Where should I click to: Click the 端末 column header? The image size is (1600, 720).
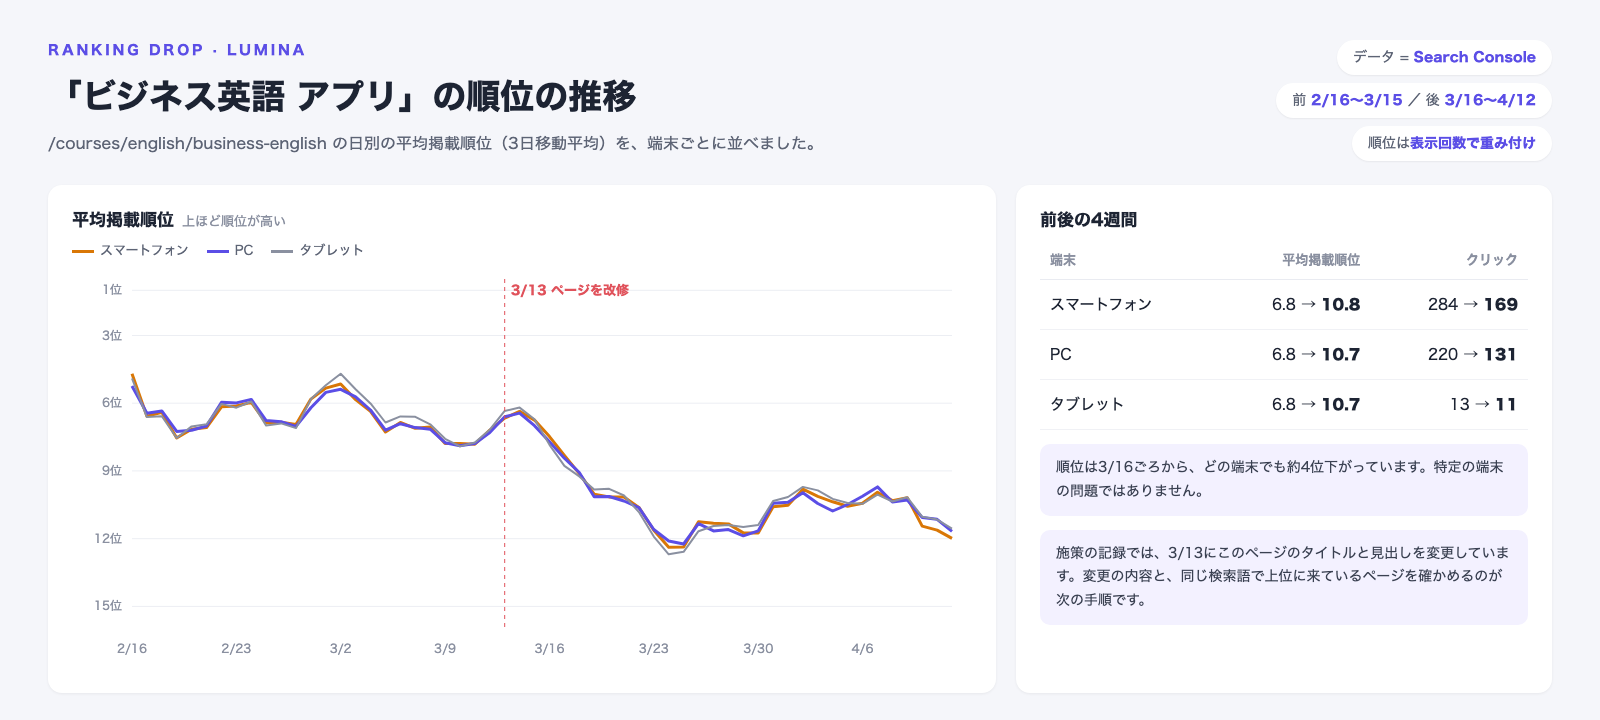coord(1063,260)
